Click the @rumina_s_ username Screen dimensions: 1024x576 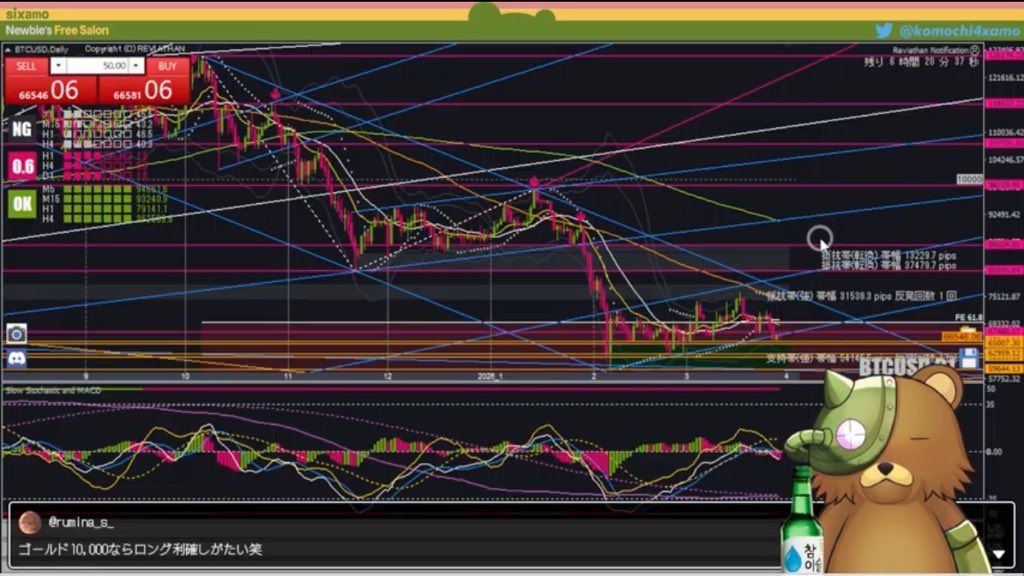[x=81, y=522]
